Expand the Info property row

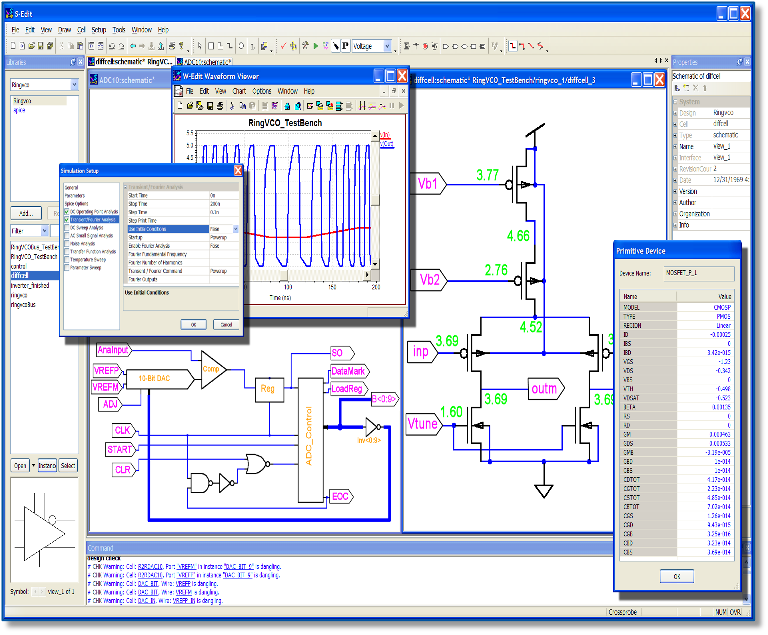(x=676, y=225)
